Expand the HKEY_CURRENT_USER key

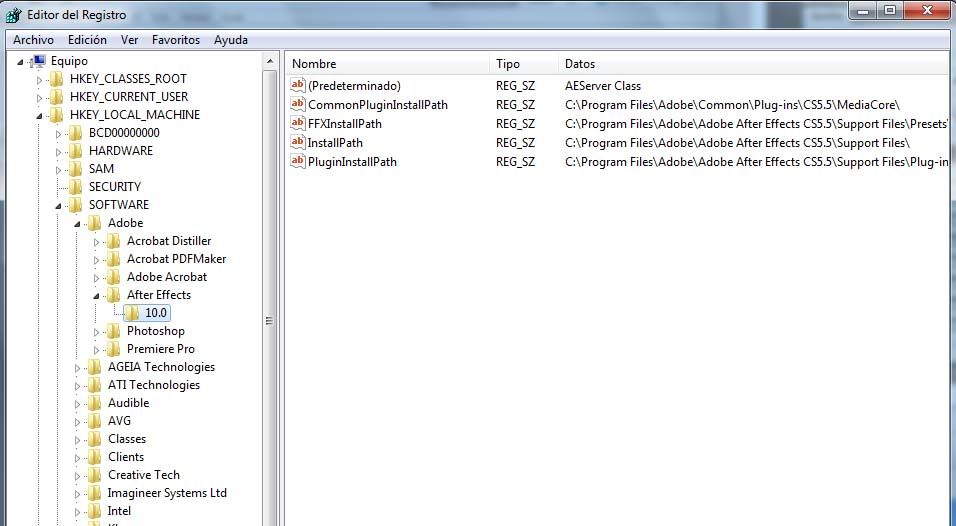(x=40, y=98)
